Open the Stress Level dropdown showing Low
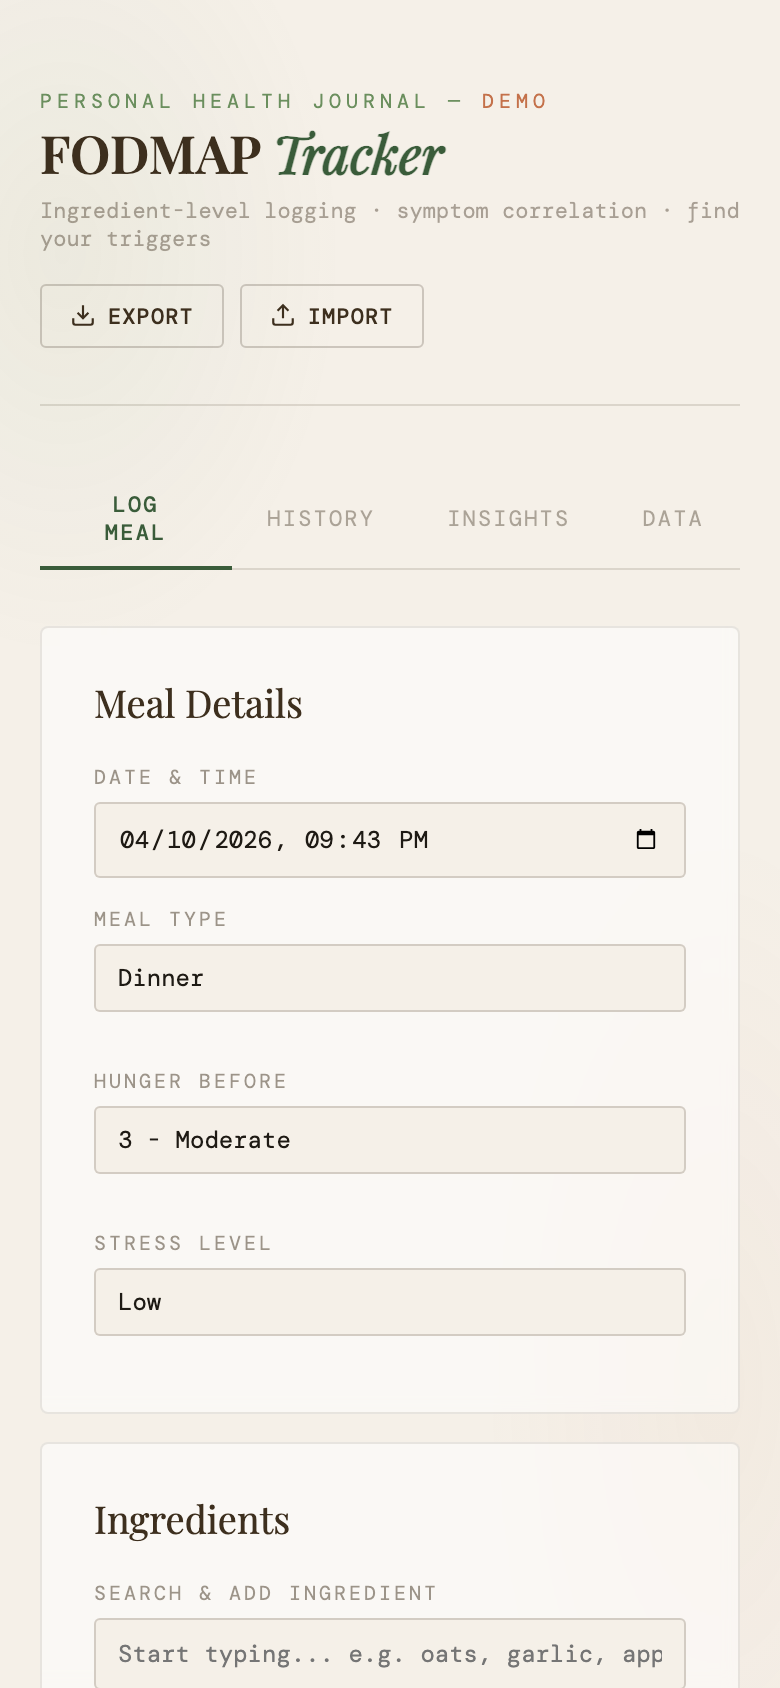The height and width of the screenshot is (1688, 780). (x=390, y=1302)
